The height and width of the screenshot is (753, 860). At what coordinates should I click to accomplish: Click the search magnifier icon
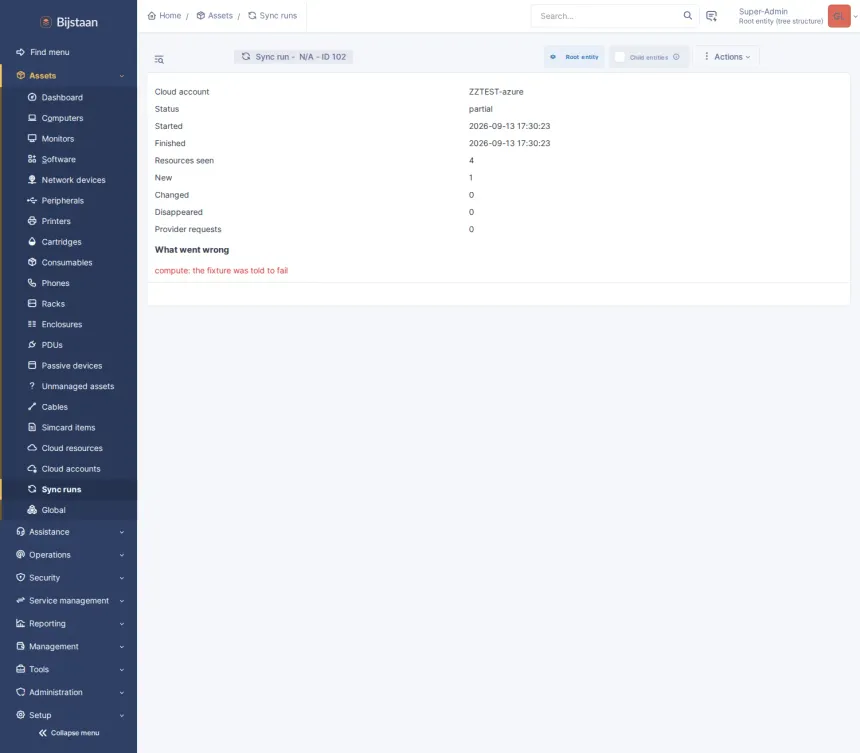point(687,15)
